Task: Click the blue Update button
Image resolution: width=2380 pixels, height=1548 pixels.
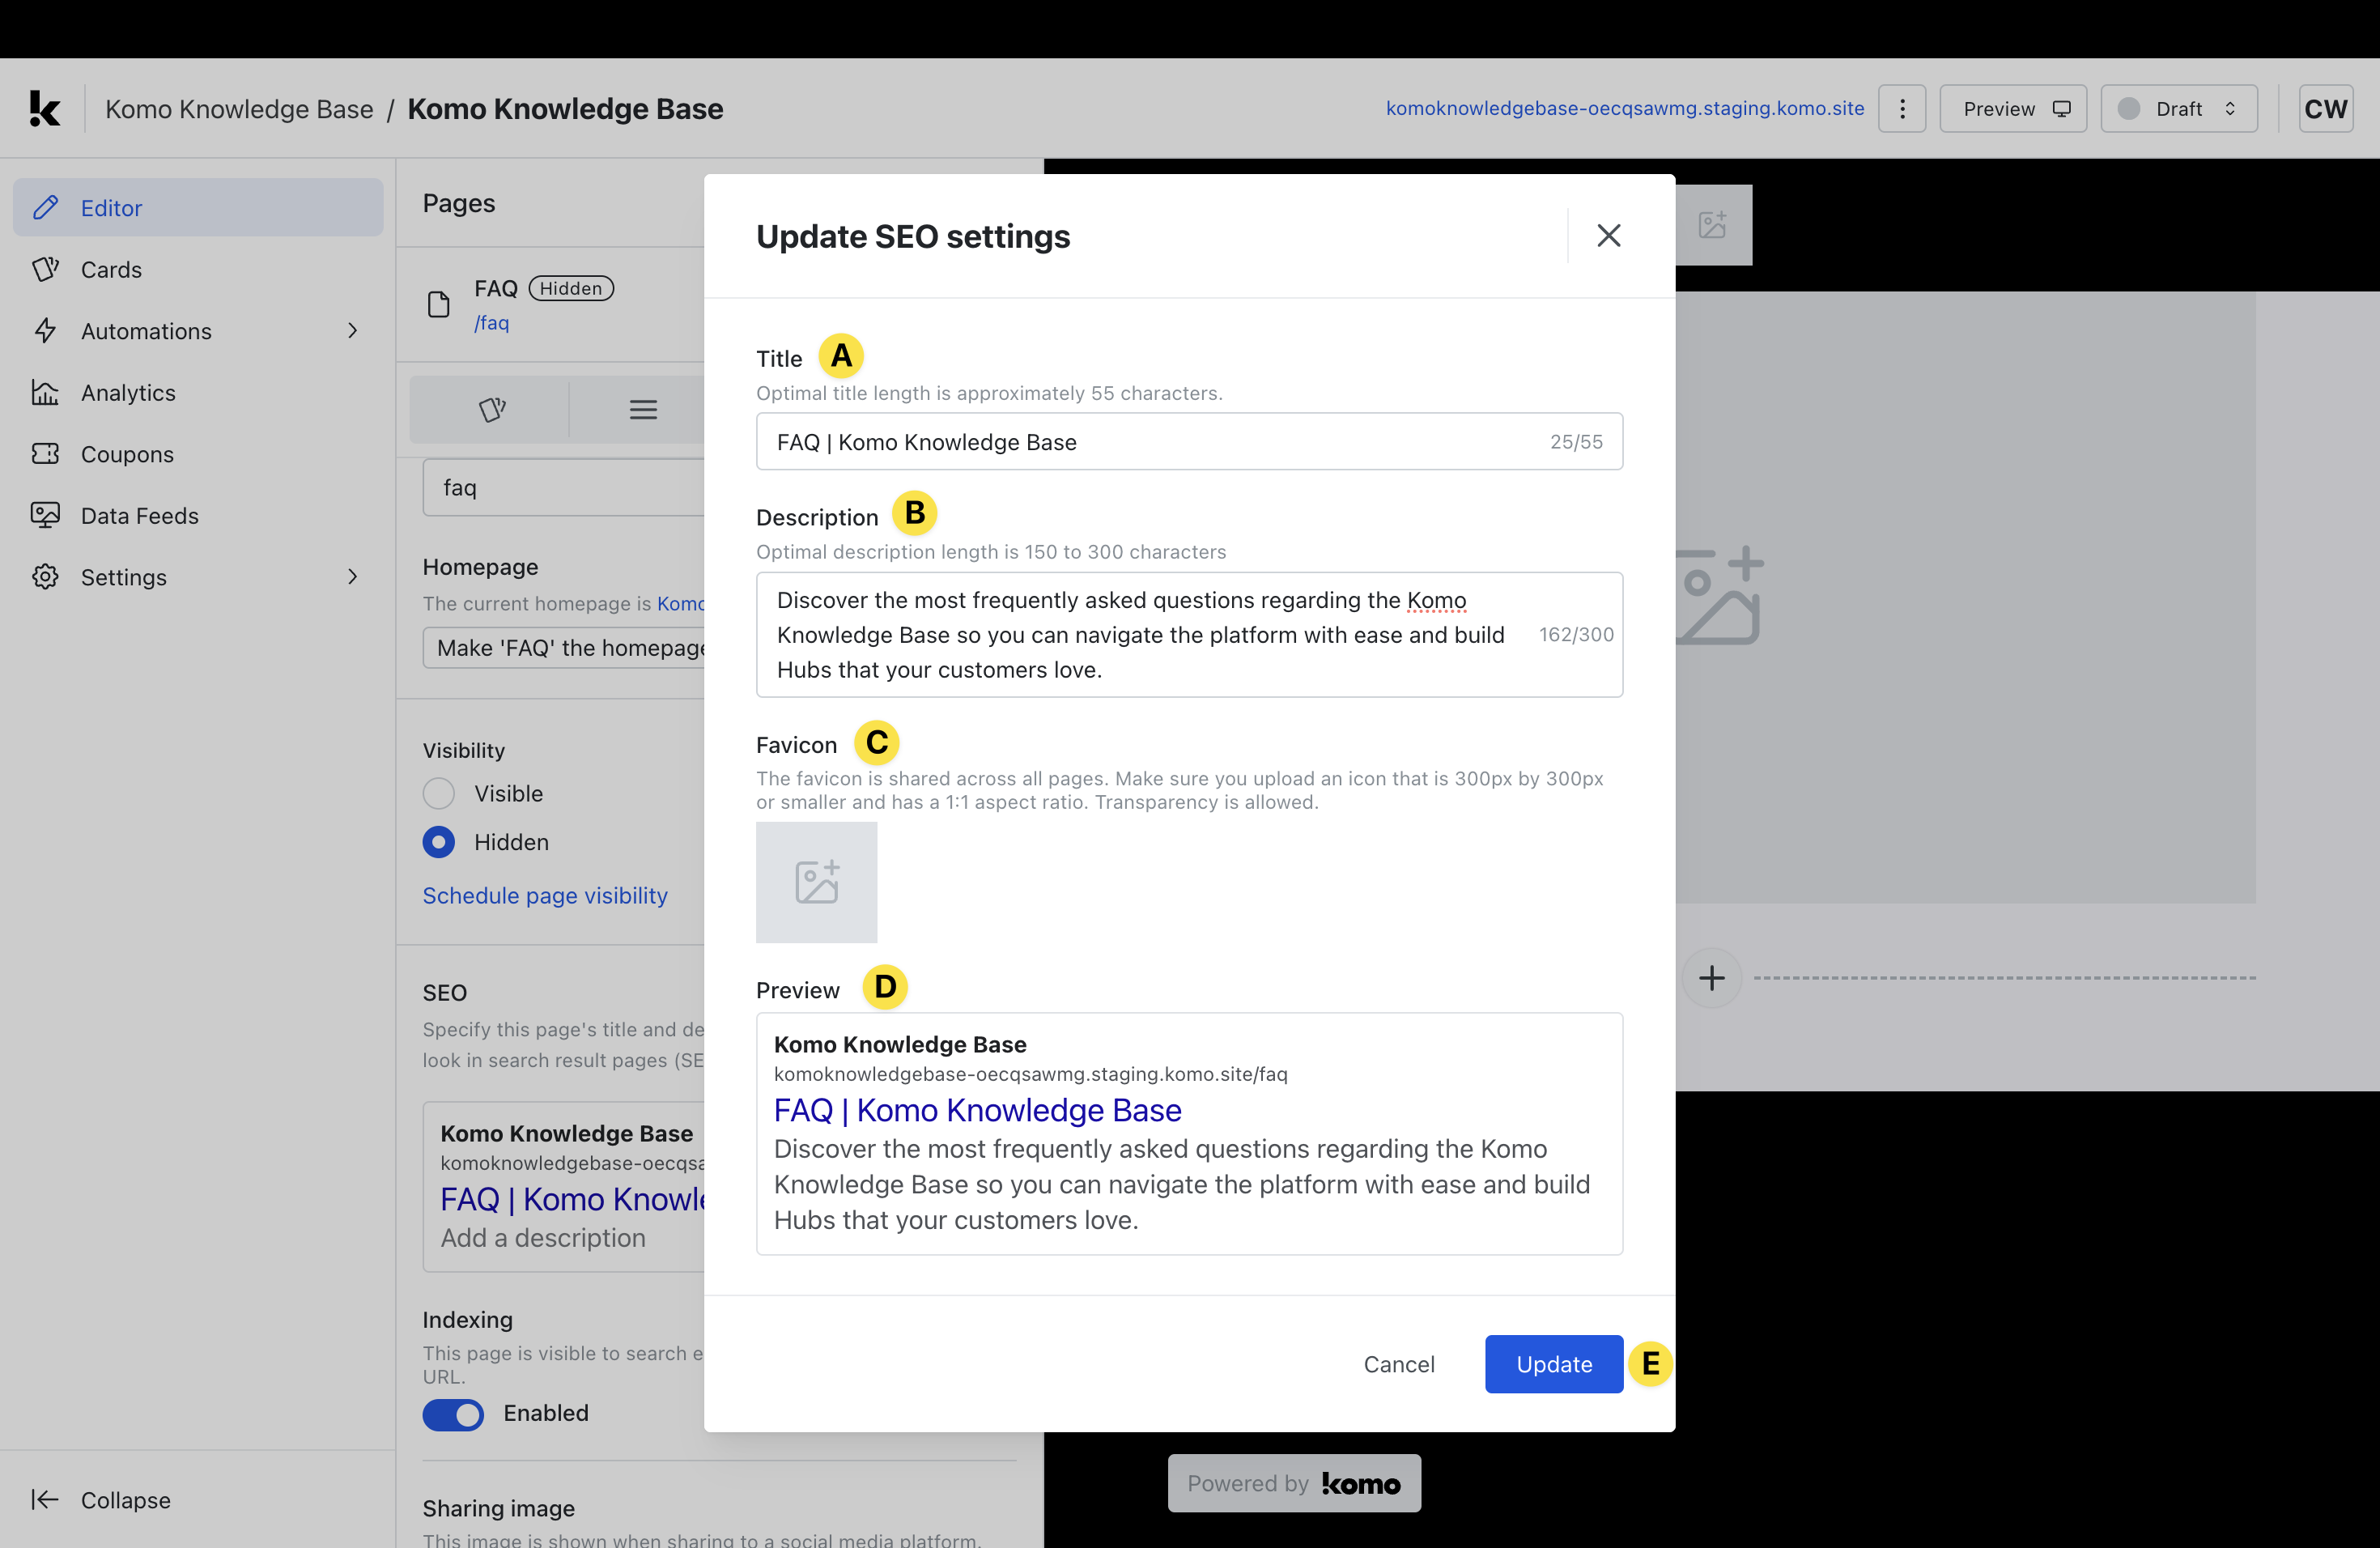Action: [x=1553, y=1364]
